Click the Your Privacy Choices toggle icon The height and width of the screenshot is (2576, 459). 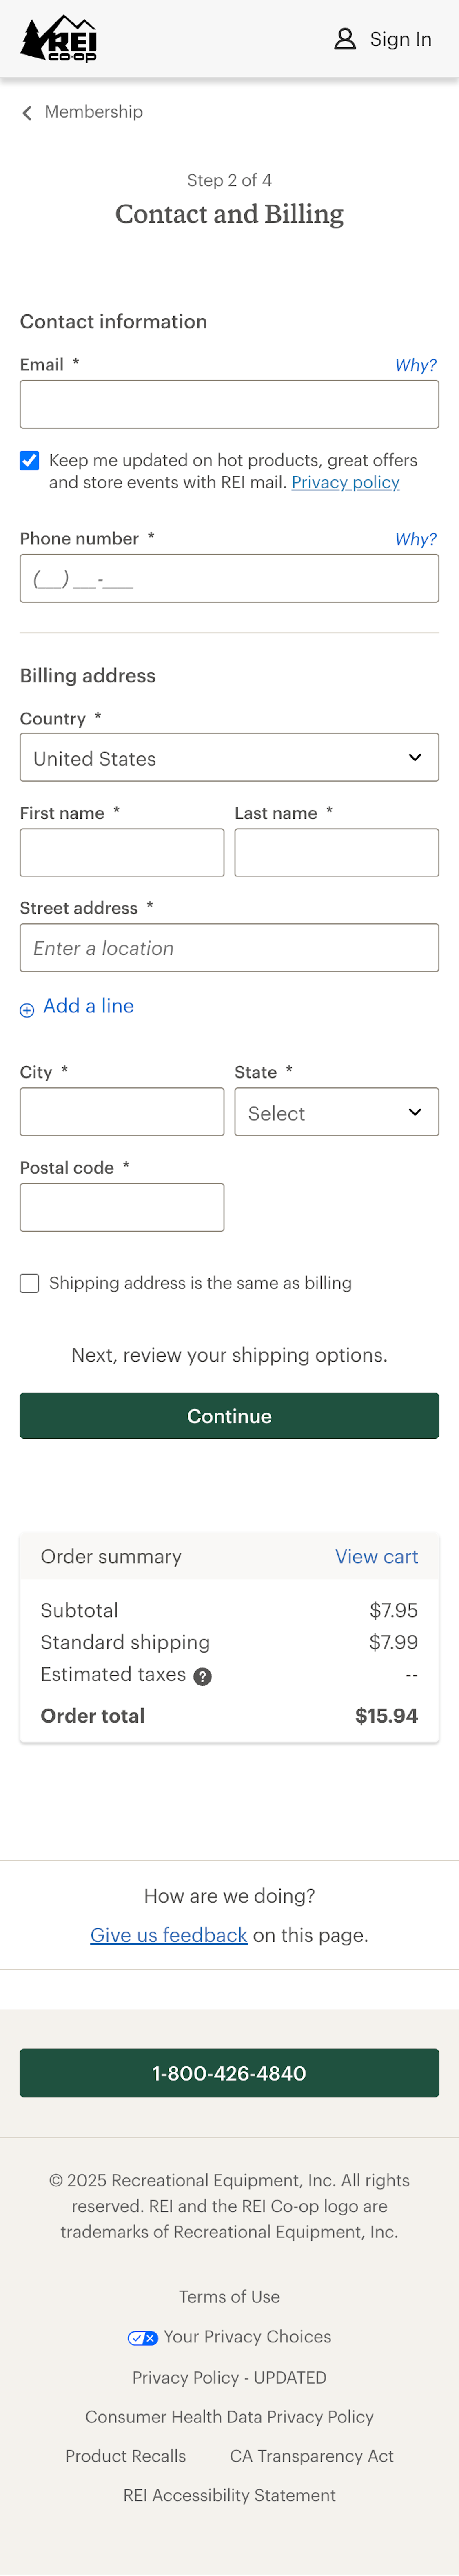[x=142, y=2338]
